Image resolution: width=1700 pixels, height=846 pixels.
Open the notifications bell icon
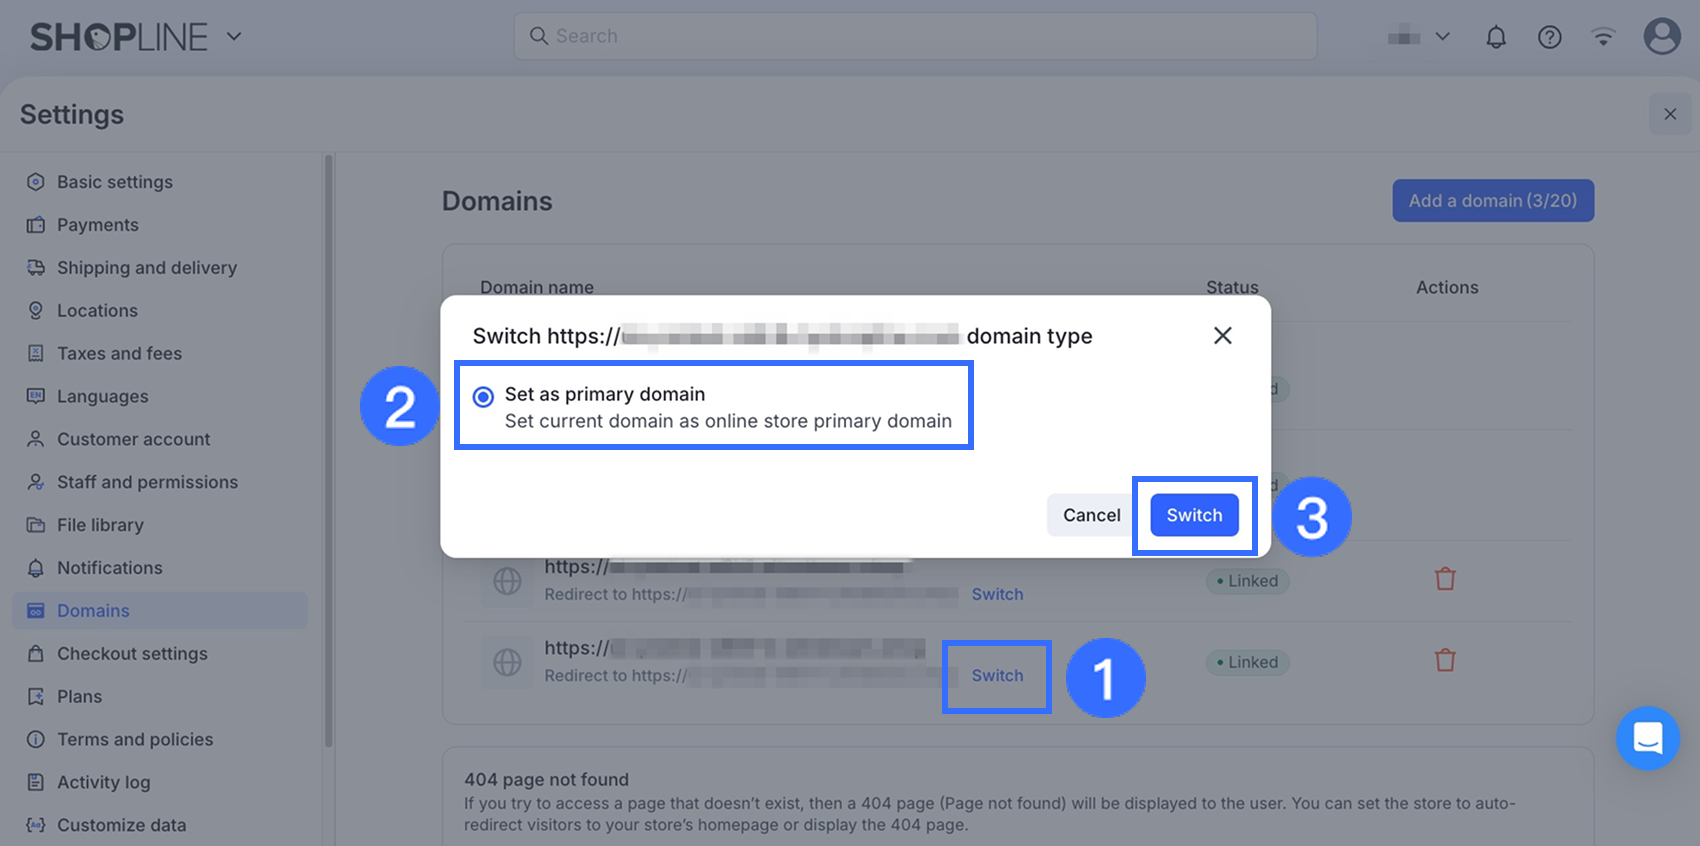pyautogui.click(x=1496, y=37)
